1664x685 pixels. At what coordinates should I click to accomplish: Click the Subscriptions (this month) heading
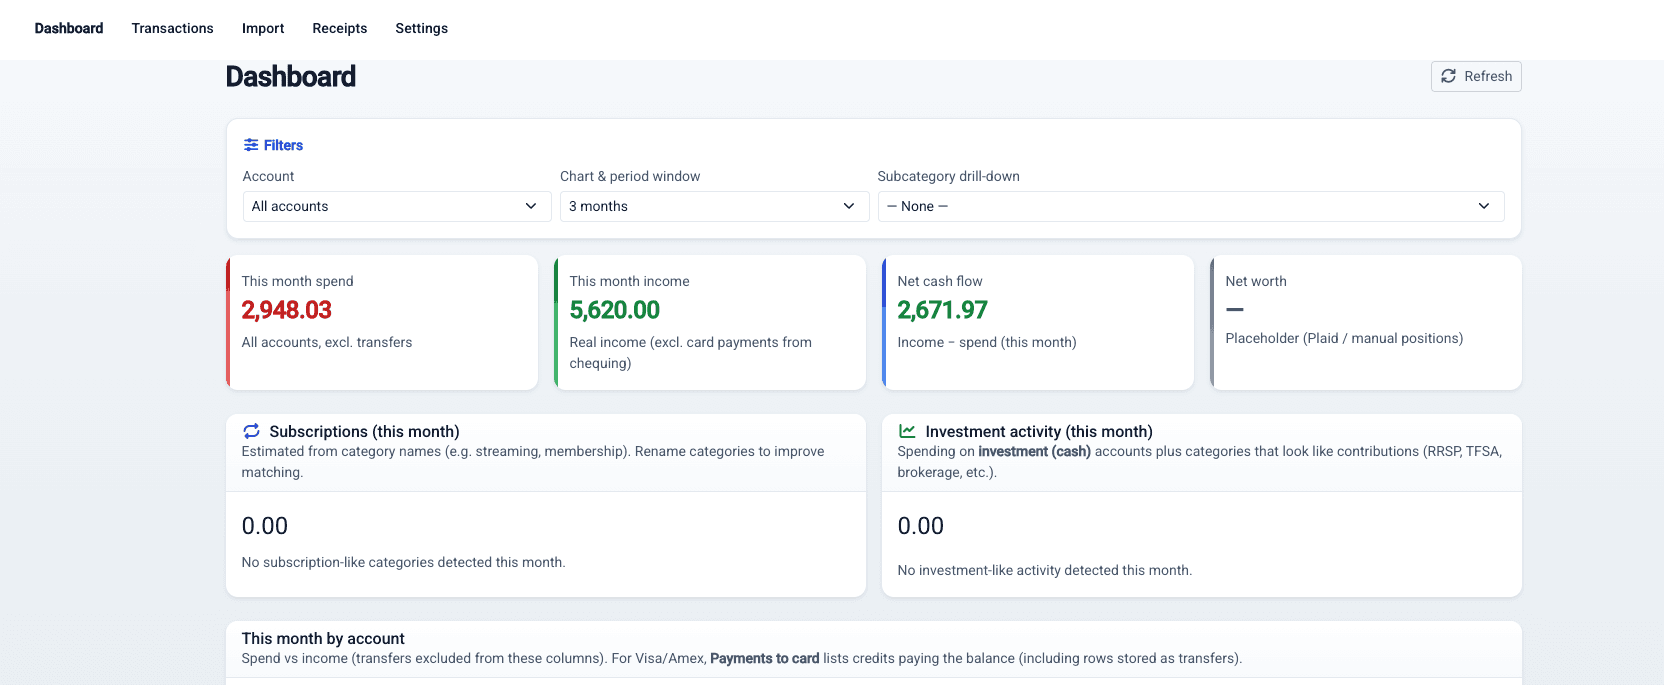click(x=364, y=431)
